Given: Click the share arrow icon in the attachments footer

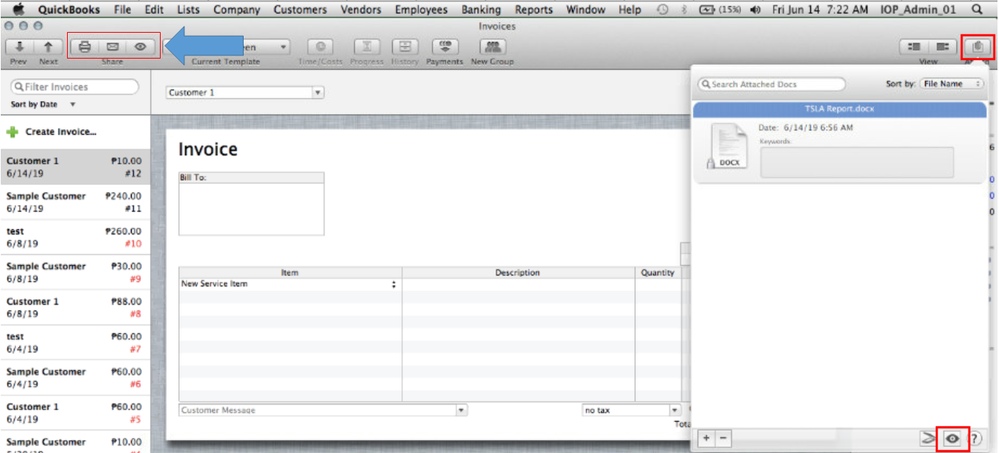Looking at the screenshot, I should (930, 438).
